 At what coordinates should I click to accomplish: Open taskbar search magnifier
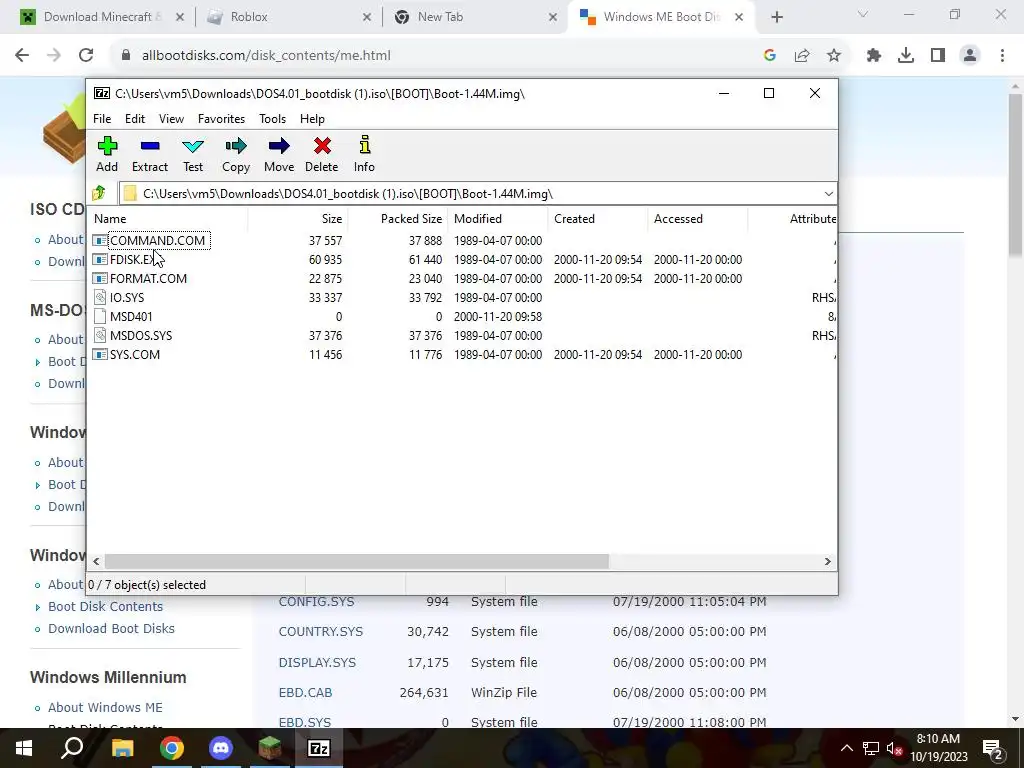(x=72, y=748)
